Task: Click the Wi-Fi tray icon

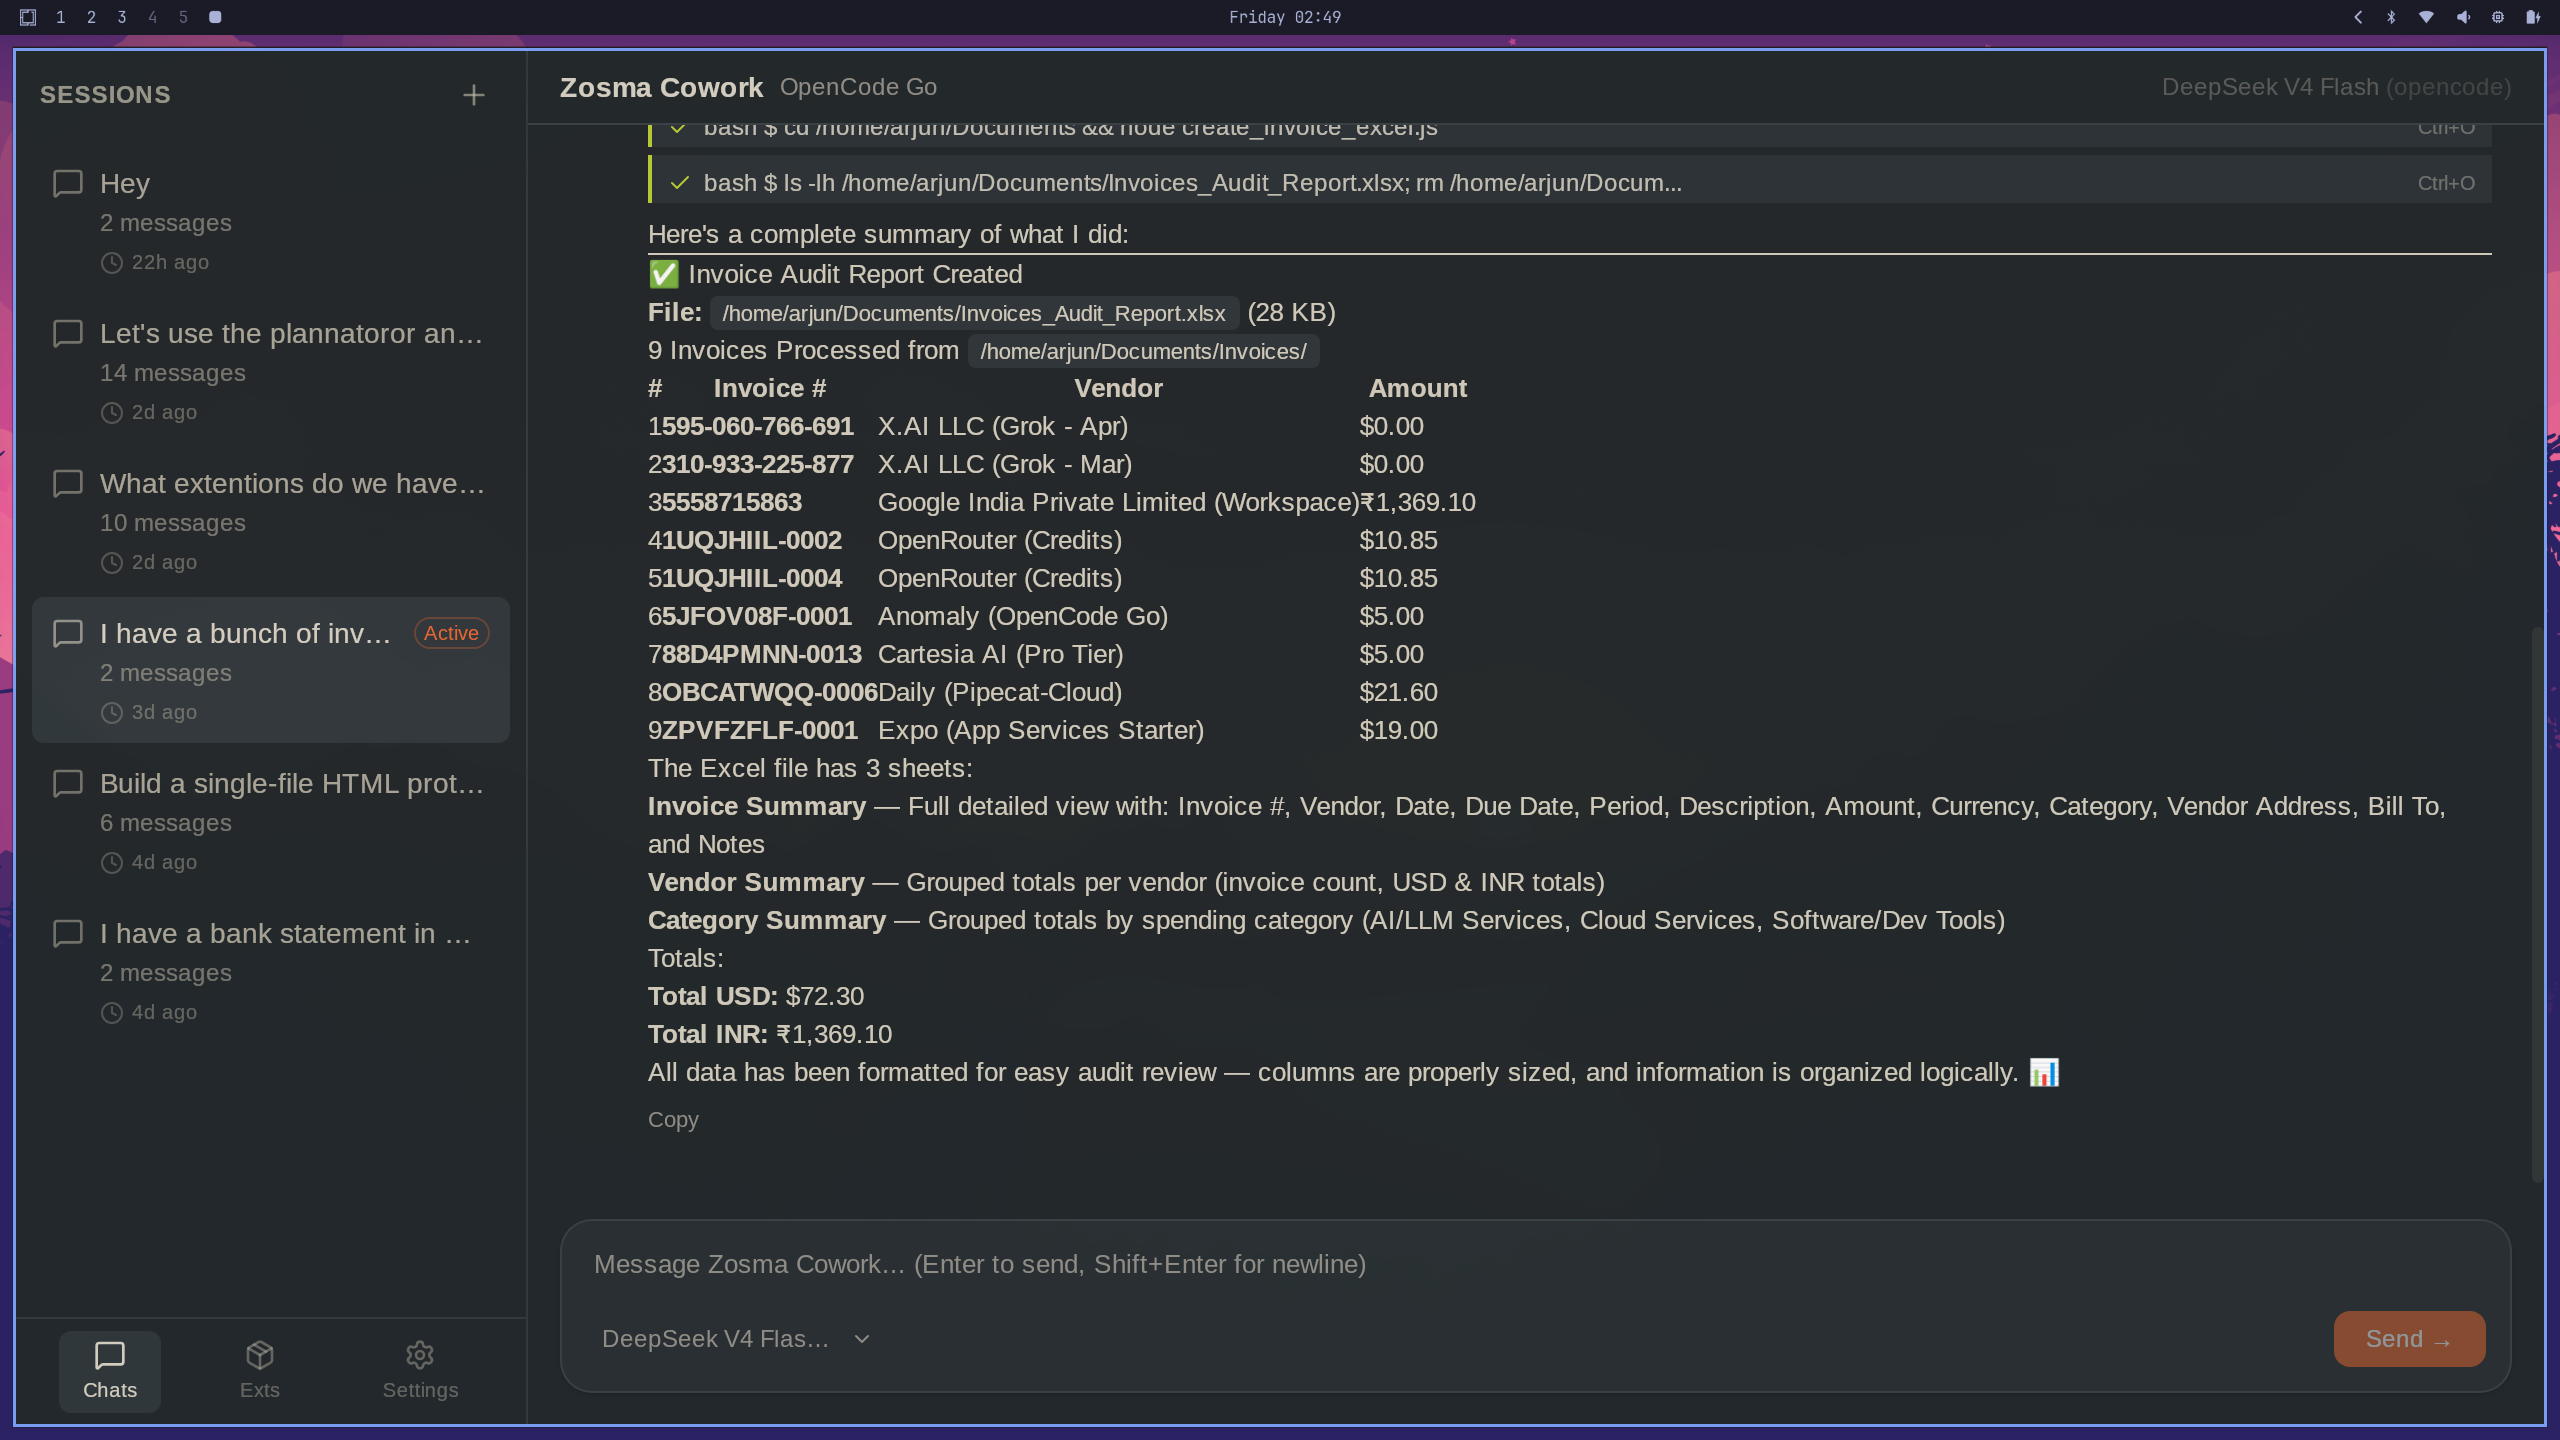Action: point(2426,17)
